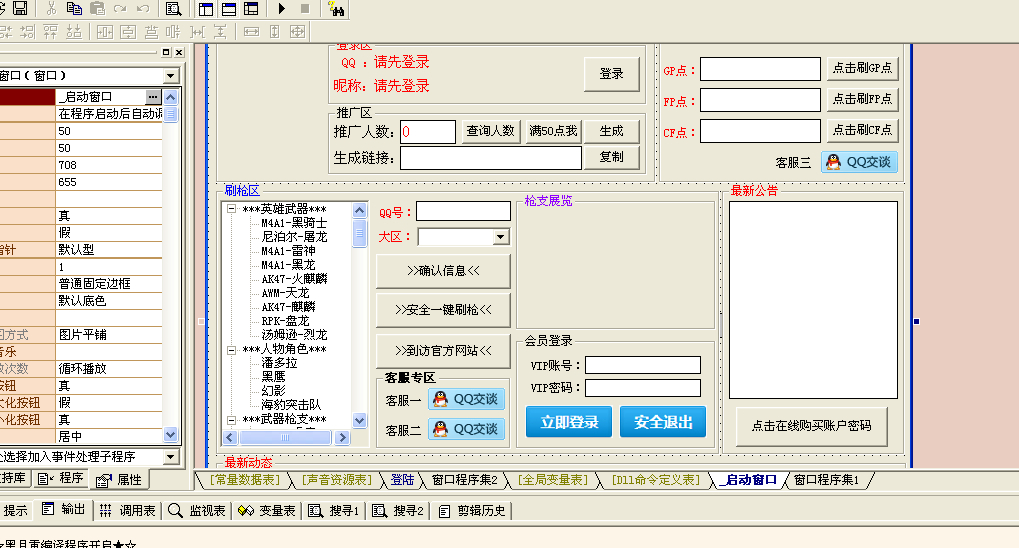This screenshot has height=548, width=1019.
Task: Click the 点击刷GP点 button
Action: 862,68
